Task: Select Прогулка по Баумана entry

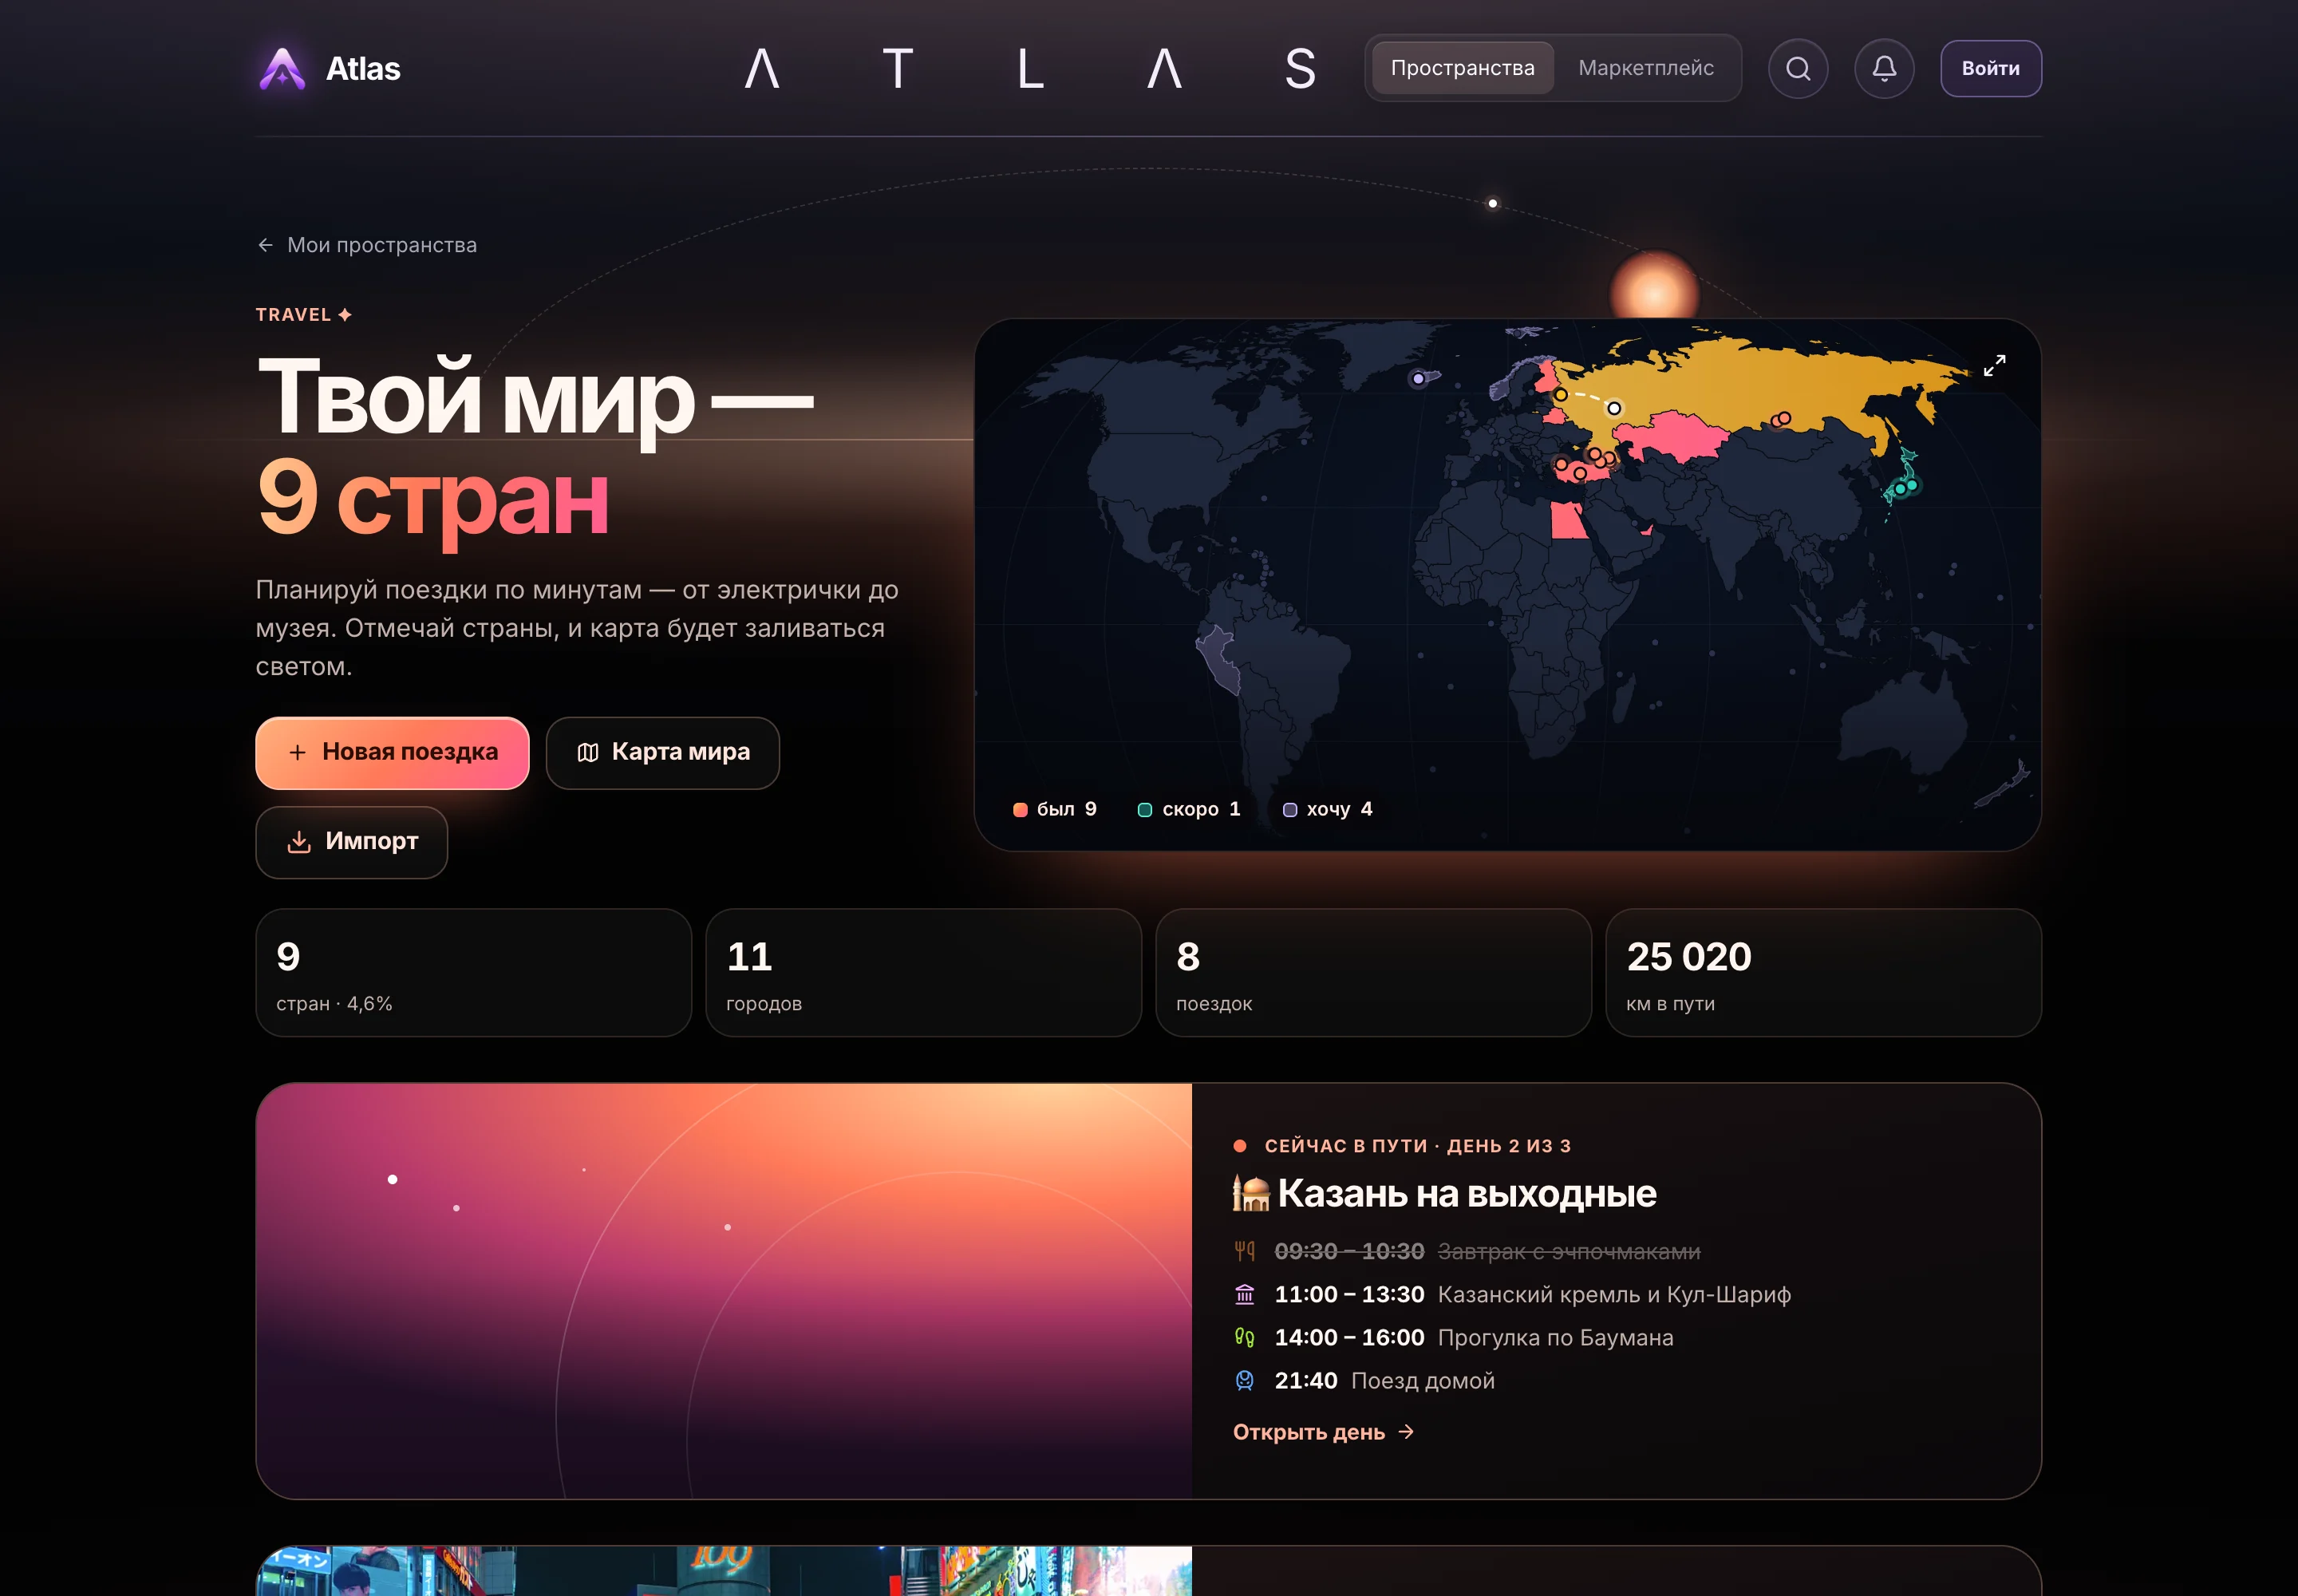Action: (1555, 1337)
